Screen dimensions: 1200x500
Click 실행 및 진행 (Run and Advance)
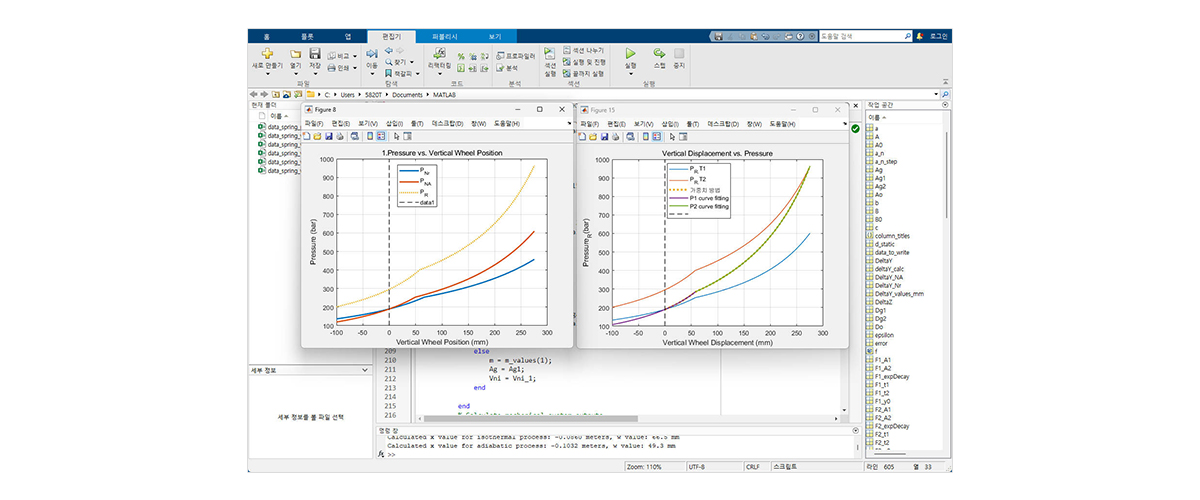click(584, 61)
